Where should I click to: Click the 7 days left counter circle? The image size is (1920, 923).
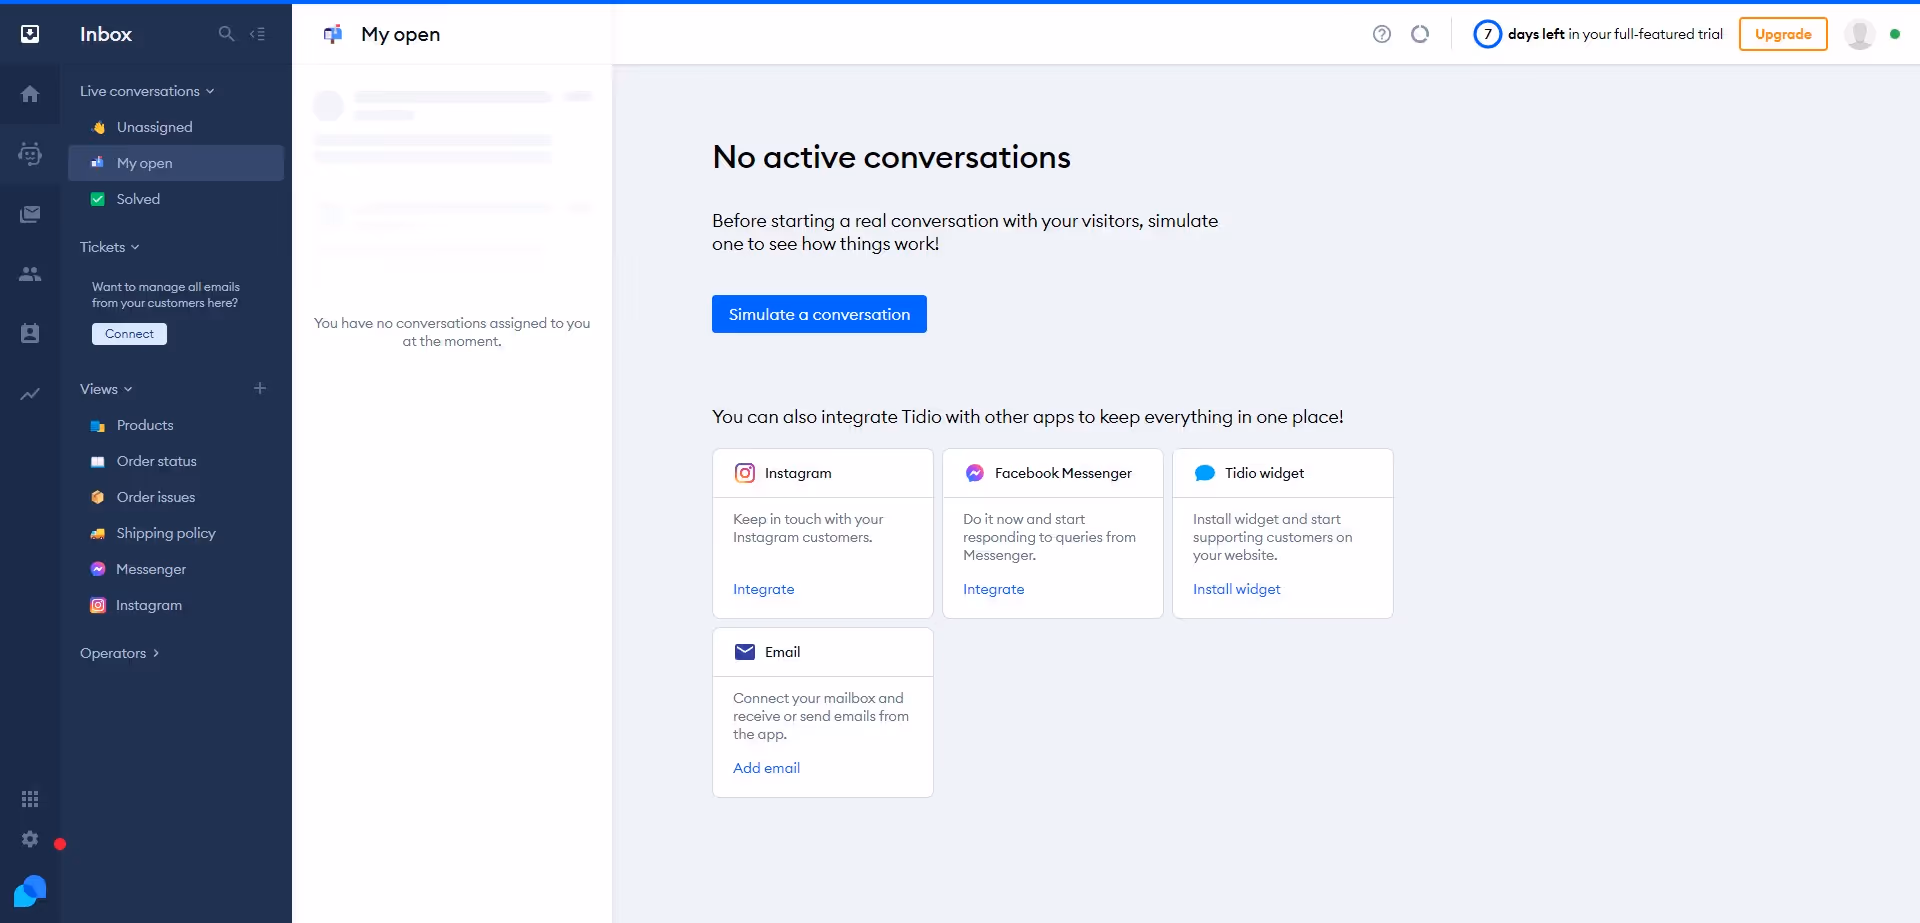[1488, 34]
